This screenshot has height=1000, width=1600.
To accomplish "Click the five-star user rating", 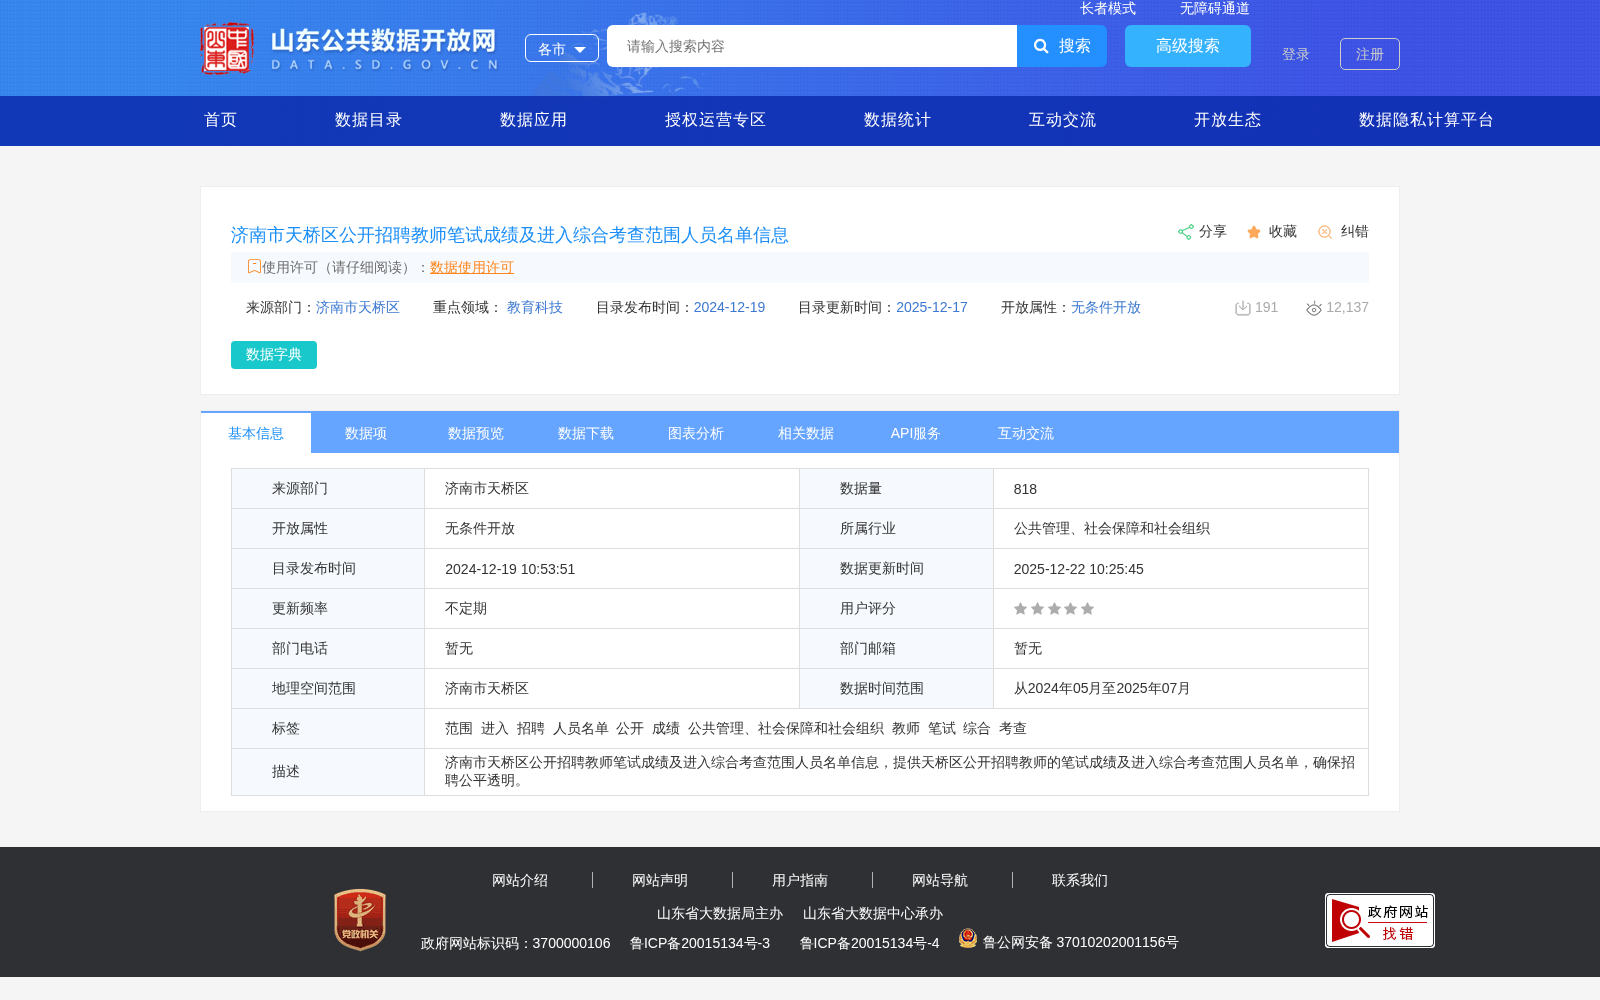I will coord(1054,609).
